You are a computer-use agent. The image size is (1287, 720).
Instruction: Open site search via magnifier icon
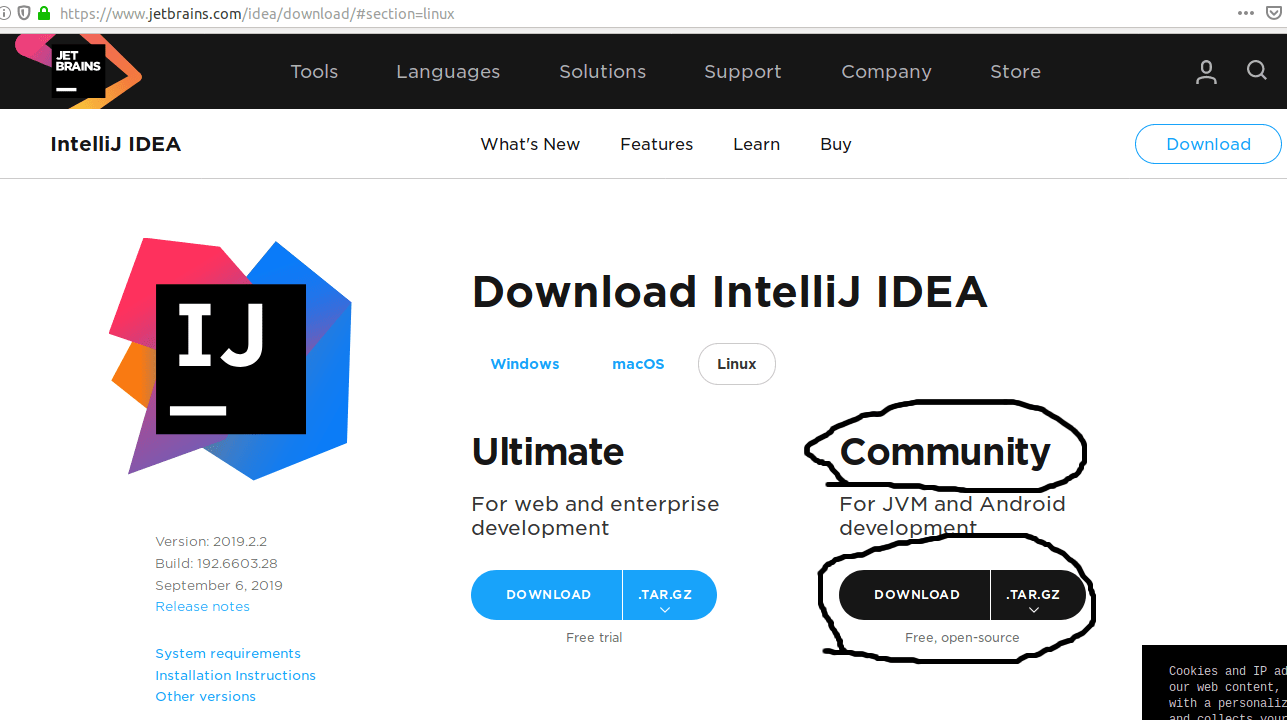point(1257,70)
